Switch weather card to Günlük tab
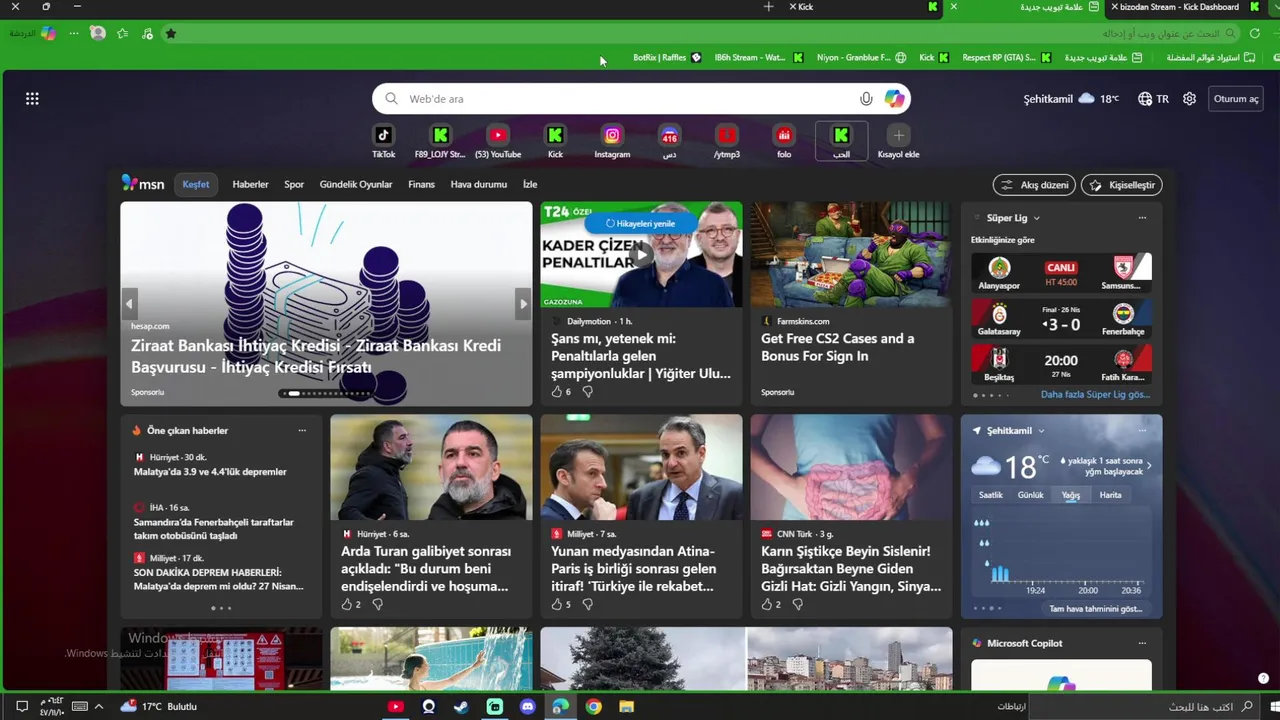 point(1030,495)
